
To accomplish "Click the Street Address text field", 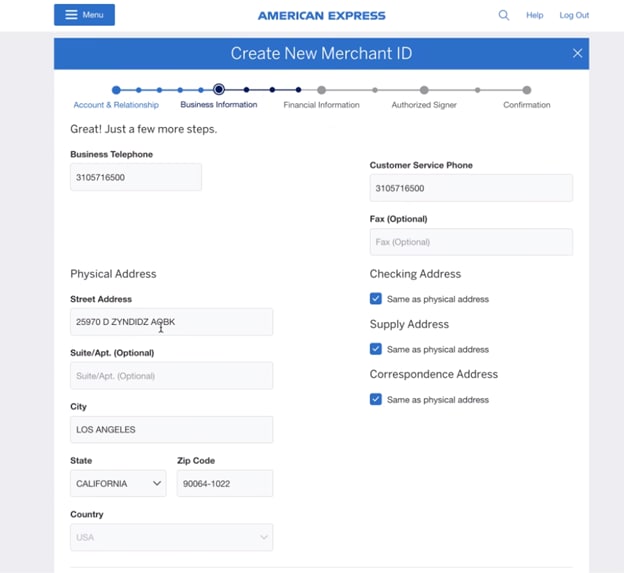I will (x=171, y=322).
